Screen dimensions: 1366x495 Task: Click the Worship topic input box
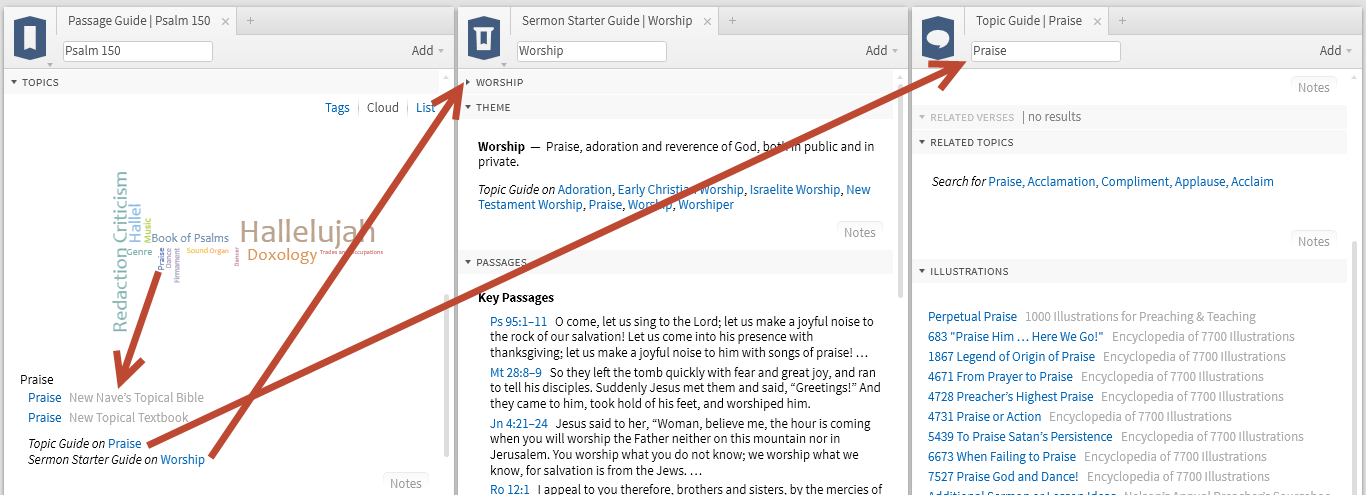coord(592,51)
